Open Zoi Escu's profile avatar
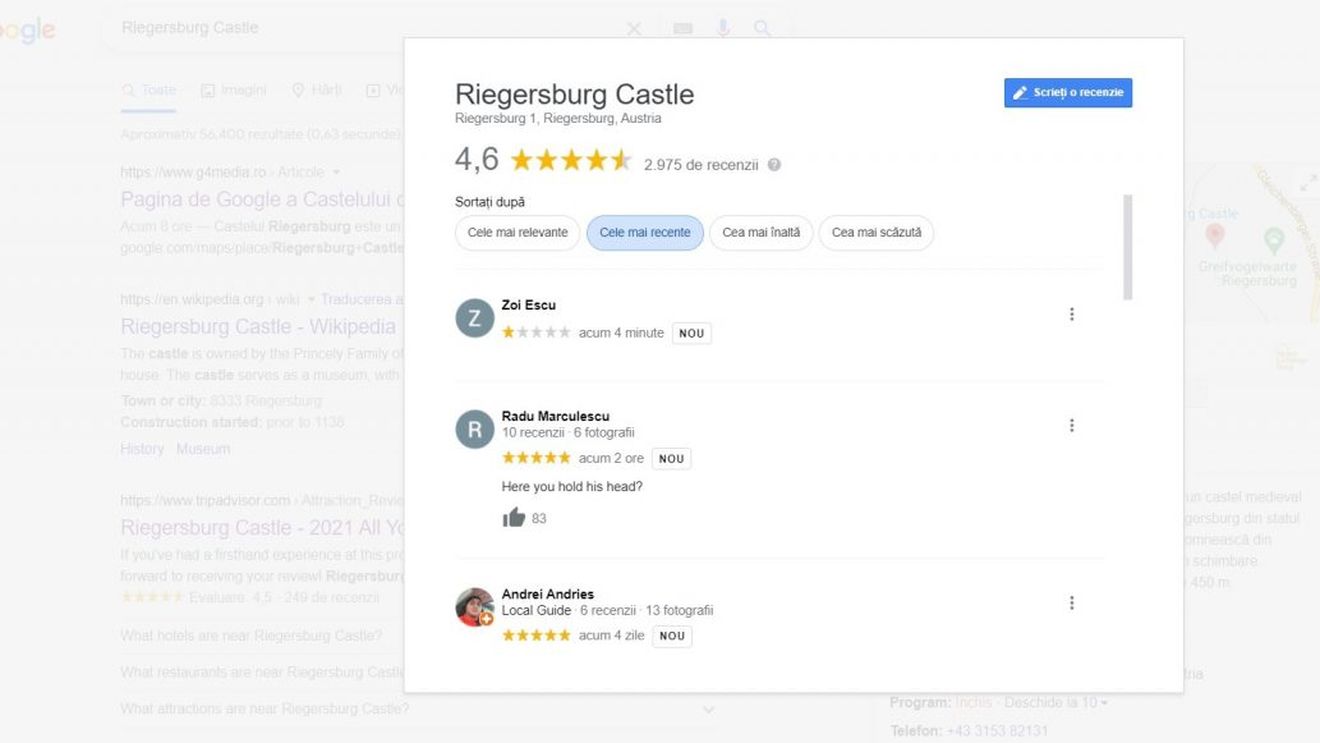 coord(474,318)
